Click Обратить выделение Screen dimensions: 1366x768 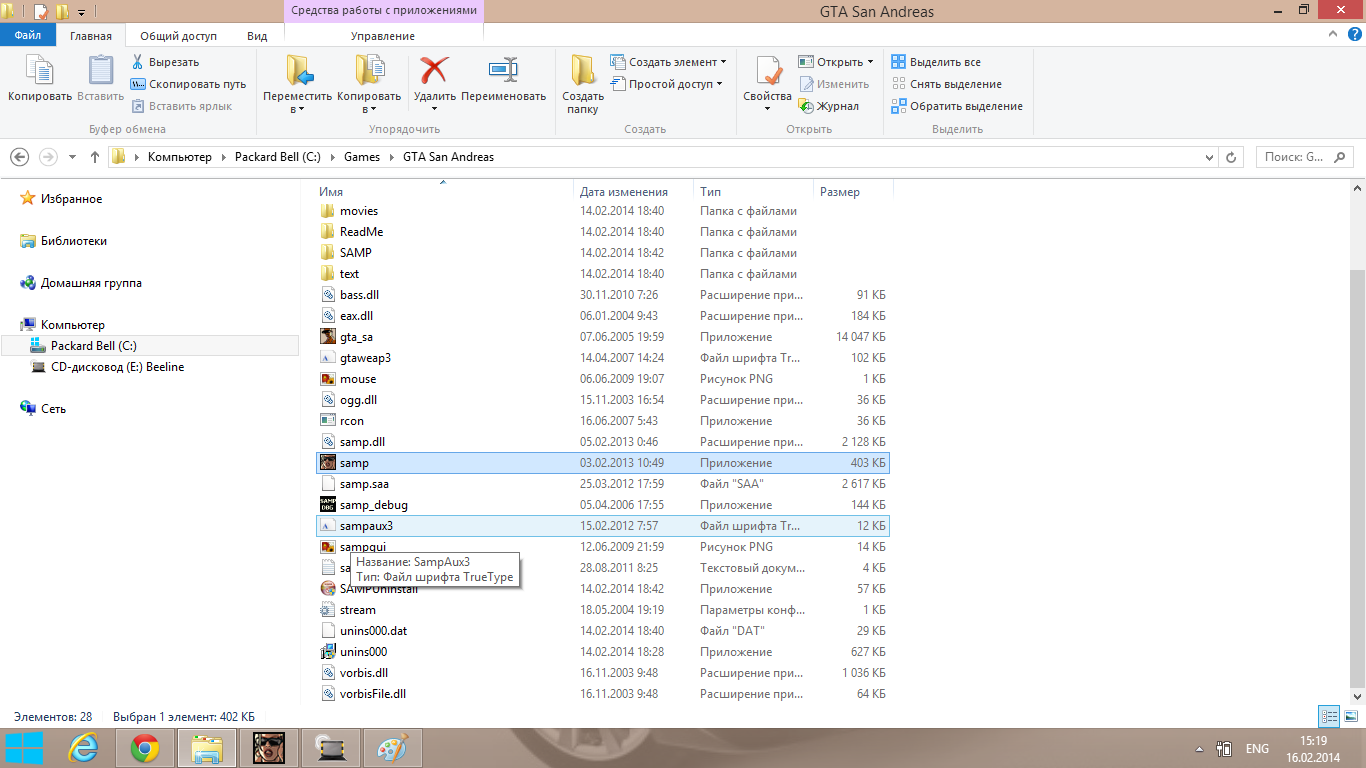(957, 106)
